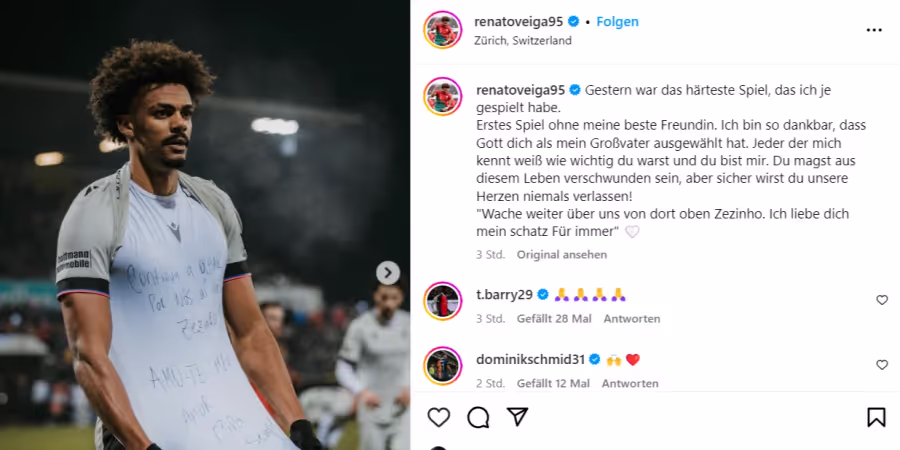Viewport: 900px width, 450px height.
Task: Share the post via paper plane icon
Action: pos(517,417)
